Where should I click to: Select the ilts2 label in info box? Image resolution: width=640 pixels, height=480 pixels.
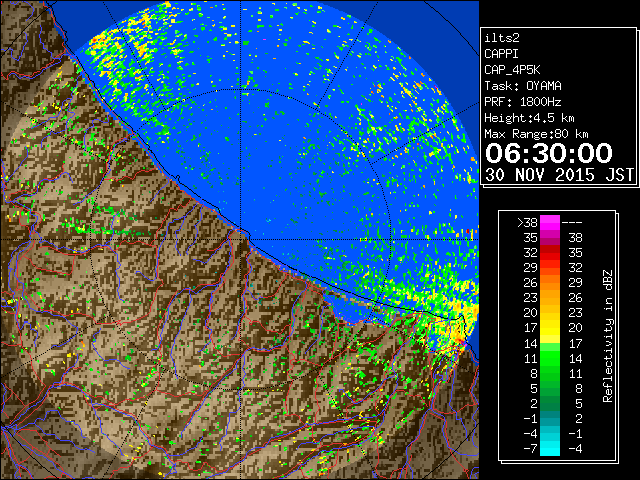(x=502, y=38)
